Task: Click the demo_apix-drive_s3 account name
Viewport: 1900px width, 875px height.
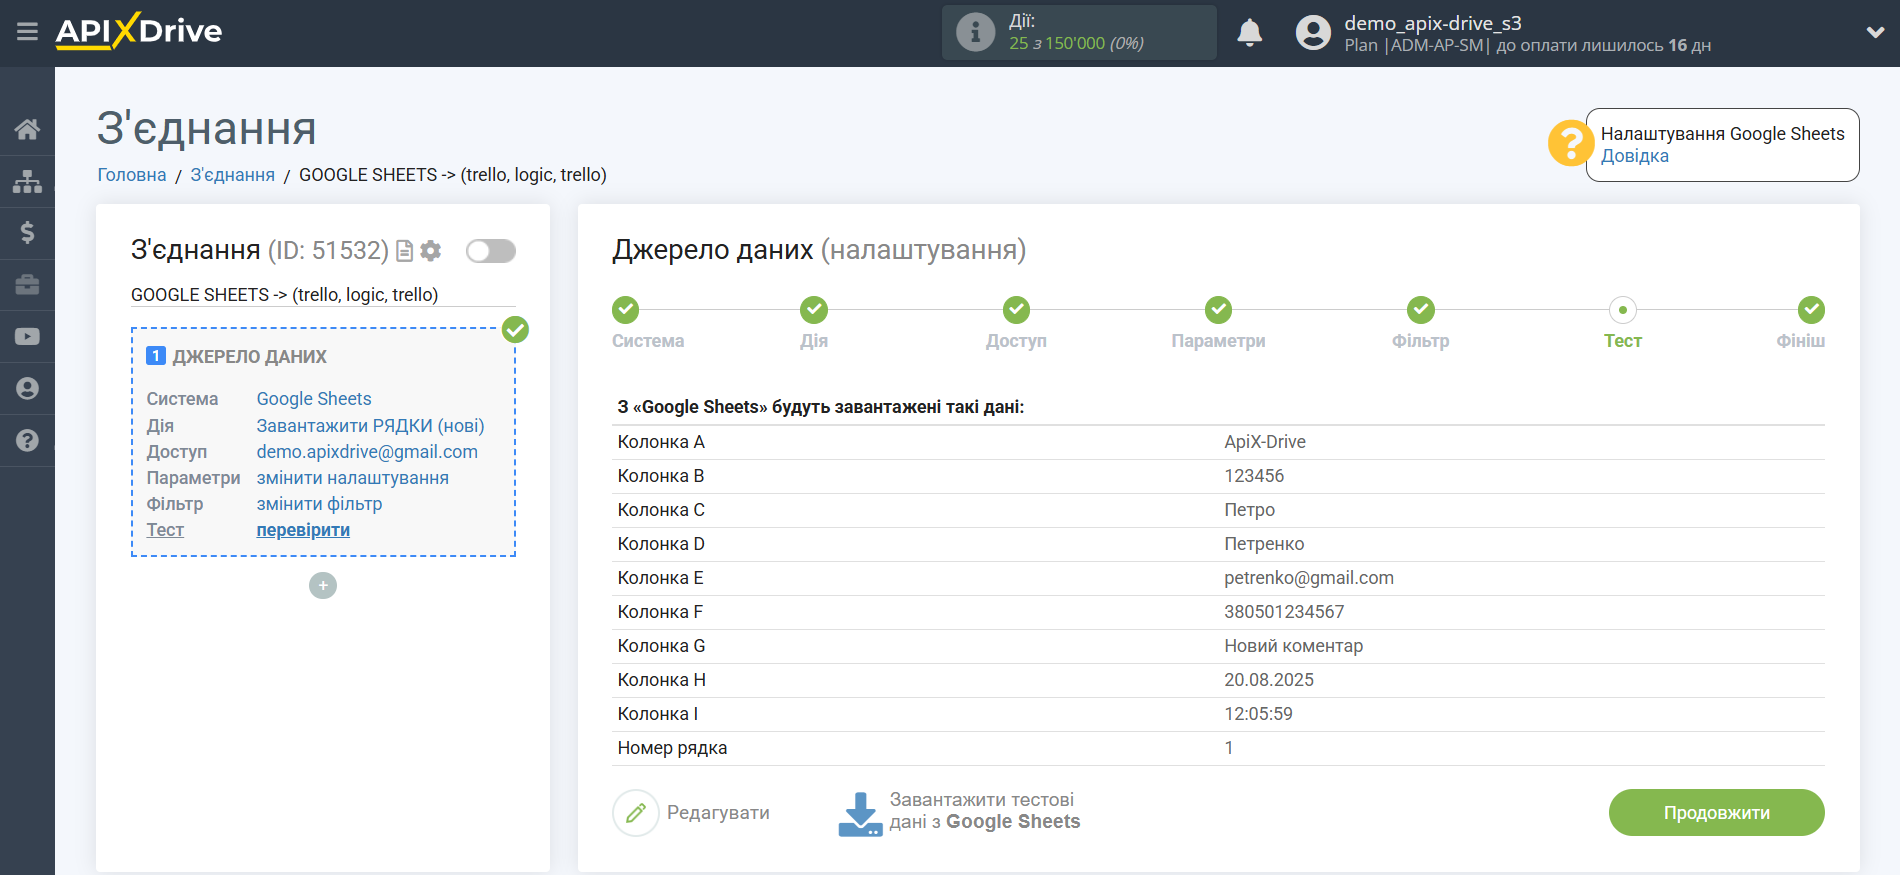Action: (x=1432, y=23)
